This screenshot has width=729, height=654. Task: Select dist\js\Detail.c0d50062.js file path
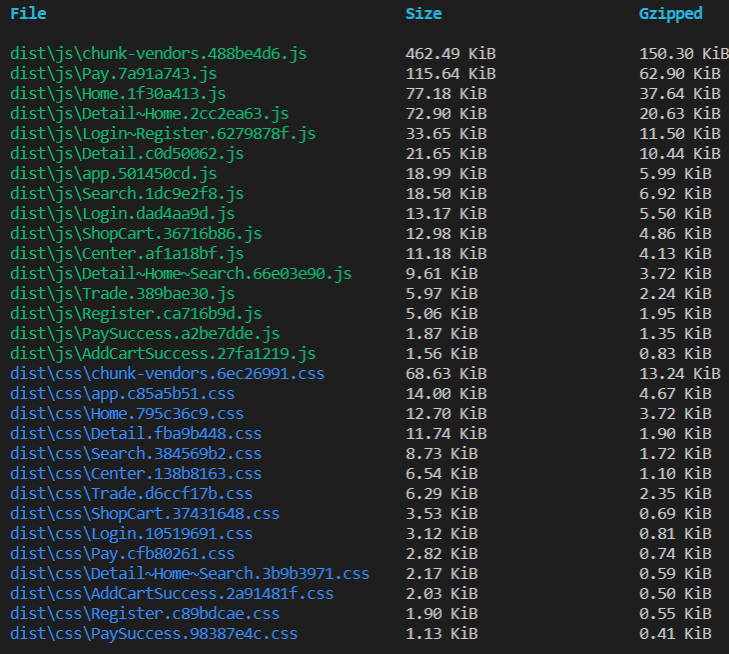pyautogui.click(x=127, y=153)
